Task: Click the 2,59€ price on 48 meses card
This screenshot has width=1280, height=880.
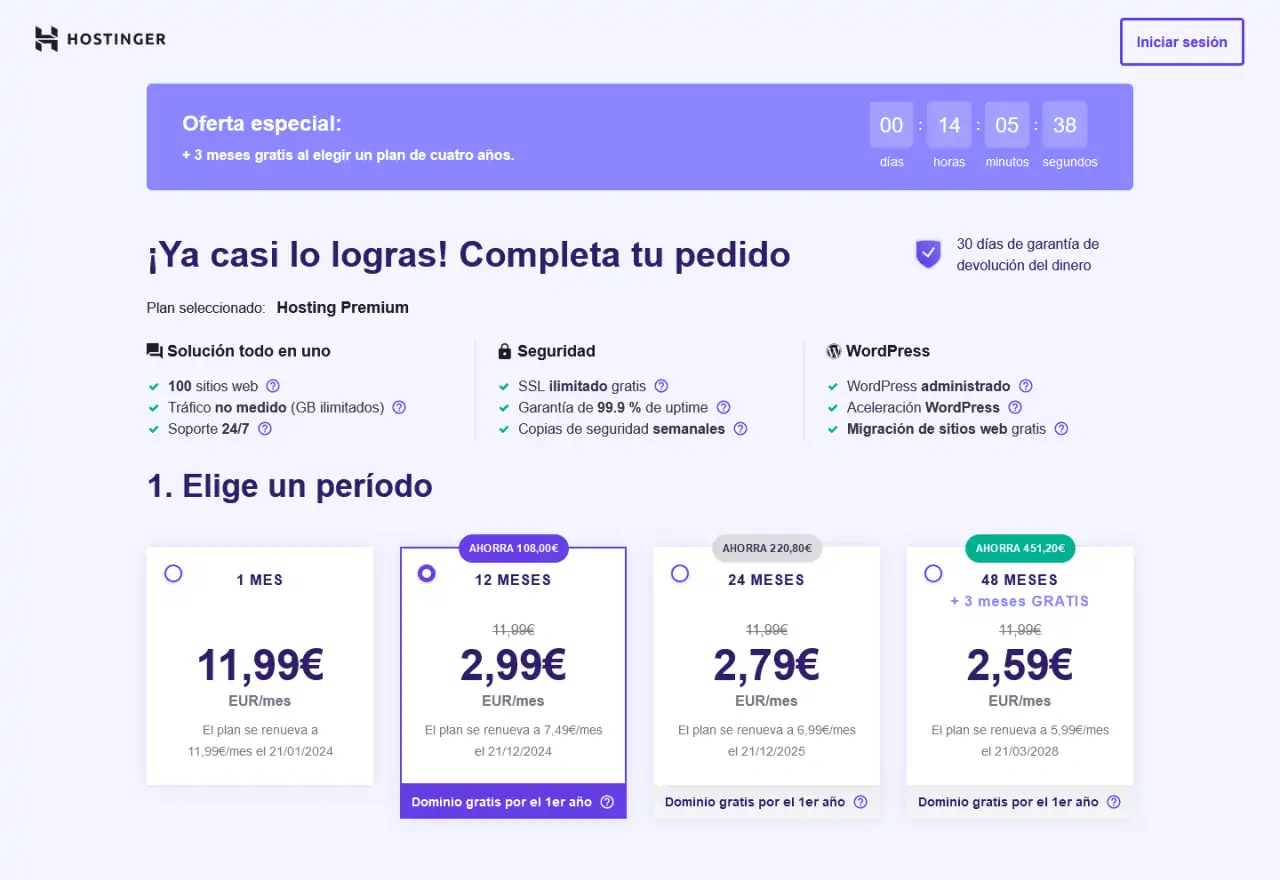Action: click(x=1020, y=665)
